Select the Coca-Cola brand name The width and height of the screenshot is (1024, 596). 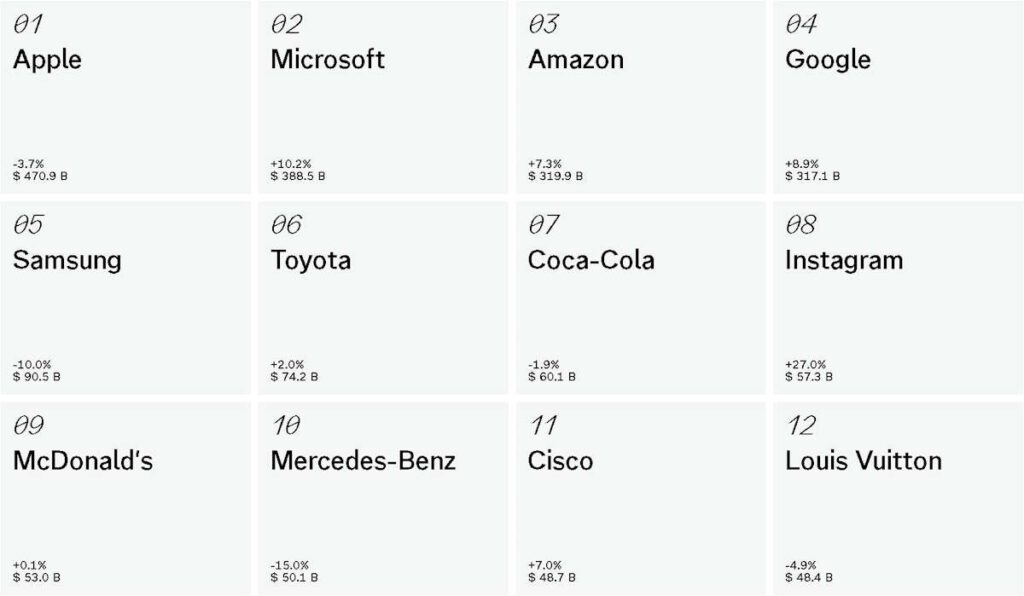coord(591,260)
